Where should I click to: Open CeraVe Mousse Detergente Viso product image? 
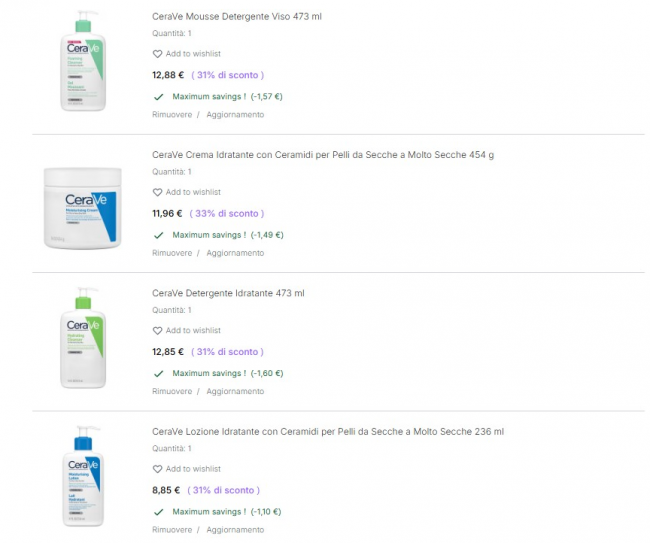pyautogui.click(x=84, y=61)
